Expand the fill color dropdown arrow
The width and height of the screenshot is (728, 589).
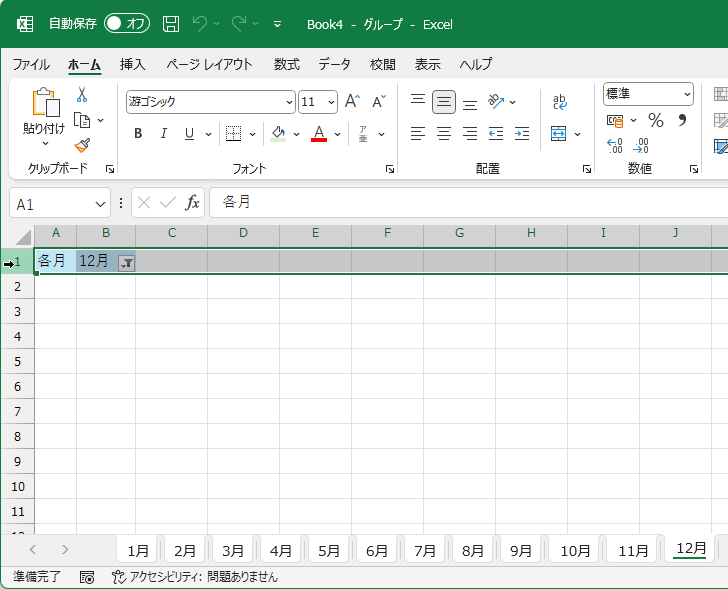click(x=297, y=134)
